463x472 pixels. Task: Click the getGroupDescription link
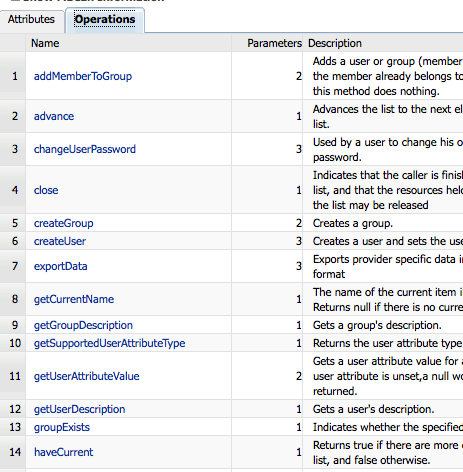(x=83, y=325)
